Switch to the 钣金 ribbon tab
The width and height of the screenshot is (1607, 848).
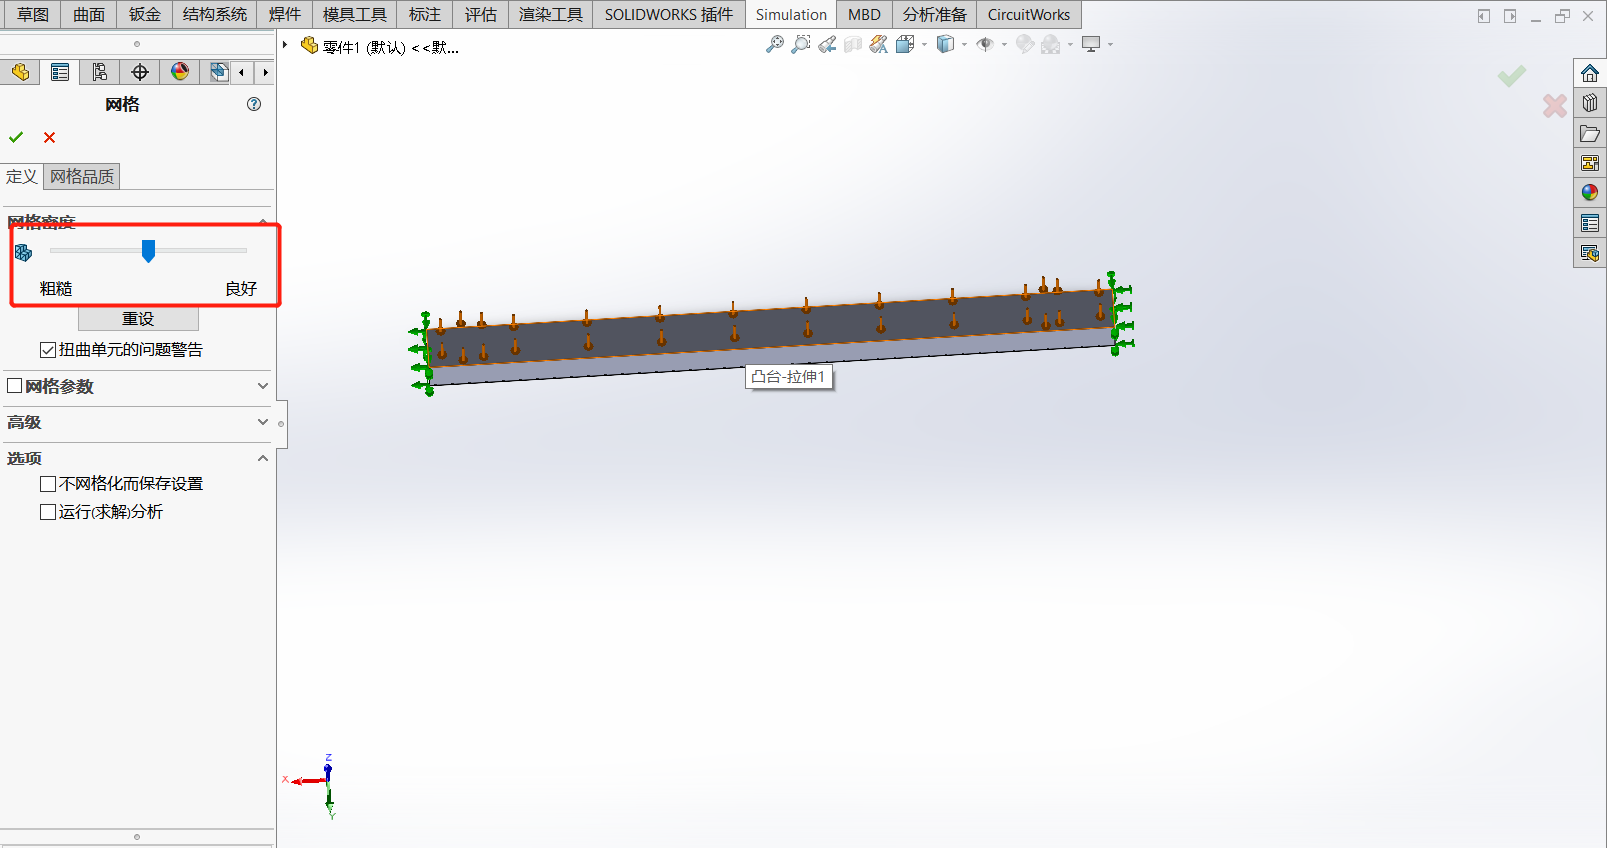145,14
